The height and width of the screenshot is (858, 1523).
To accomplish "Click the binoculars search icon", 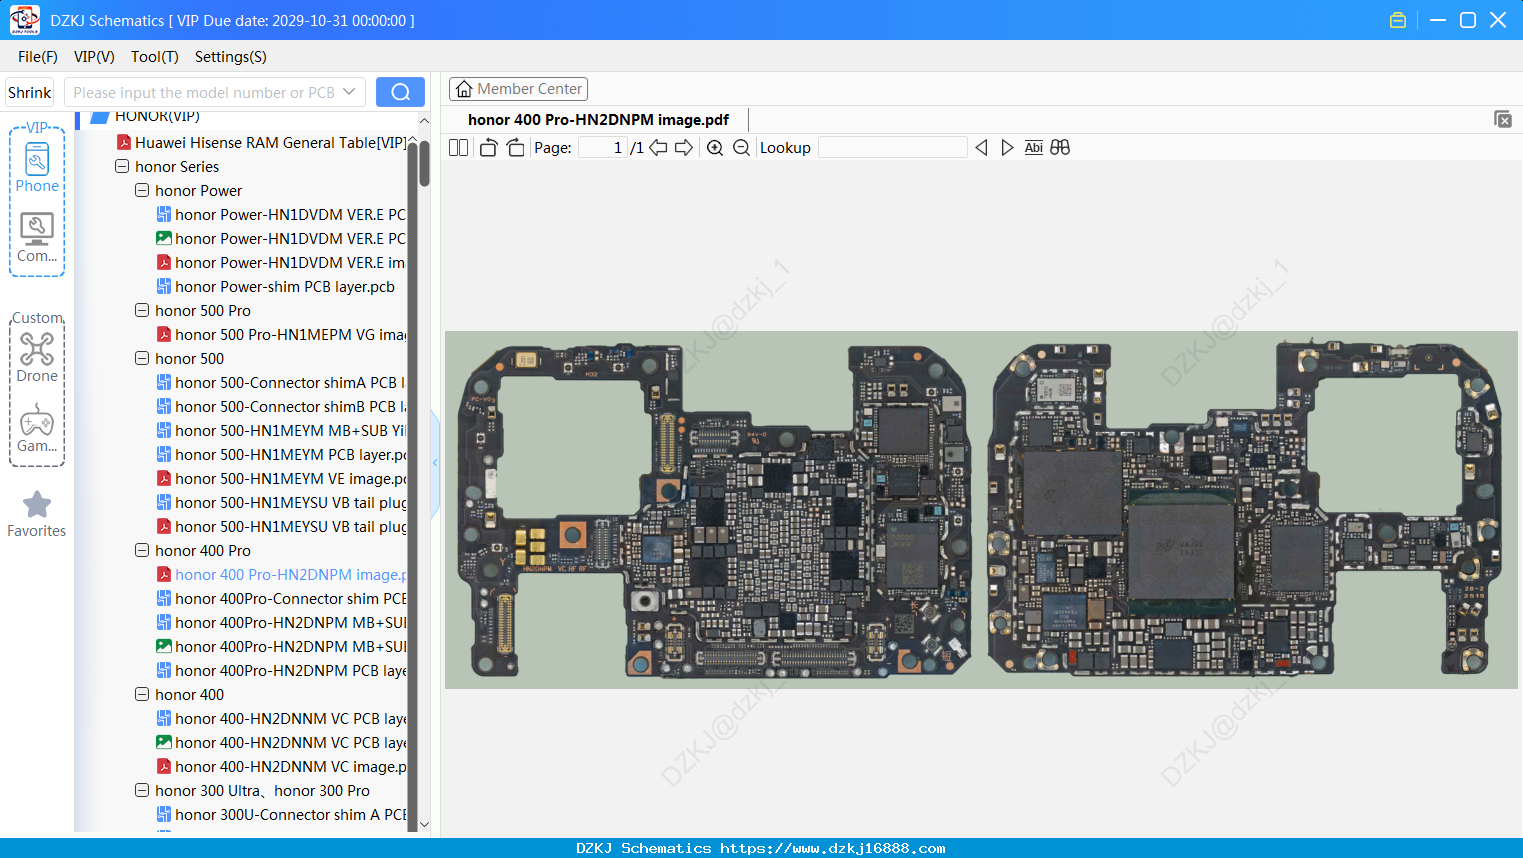I will (x=1060, y=148).
